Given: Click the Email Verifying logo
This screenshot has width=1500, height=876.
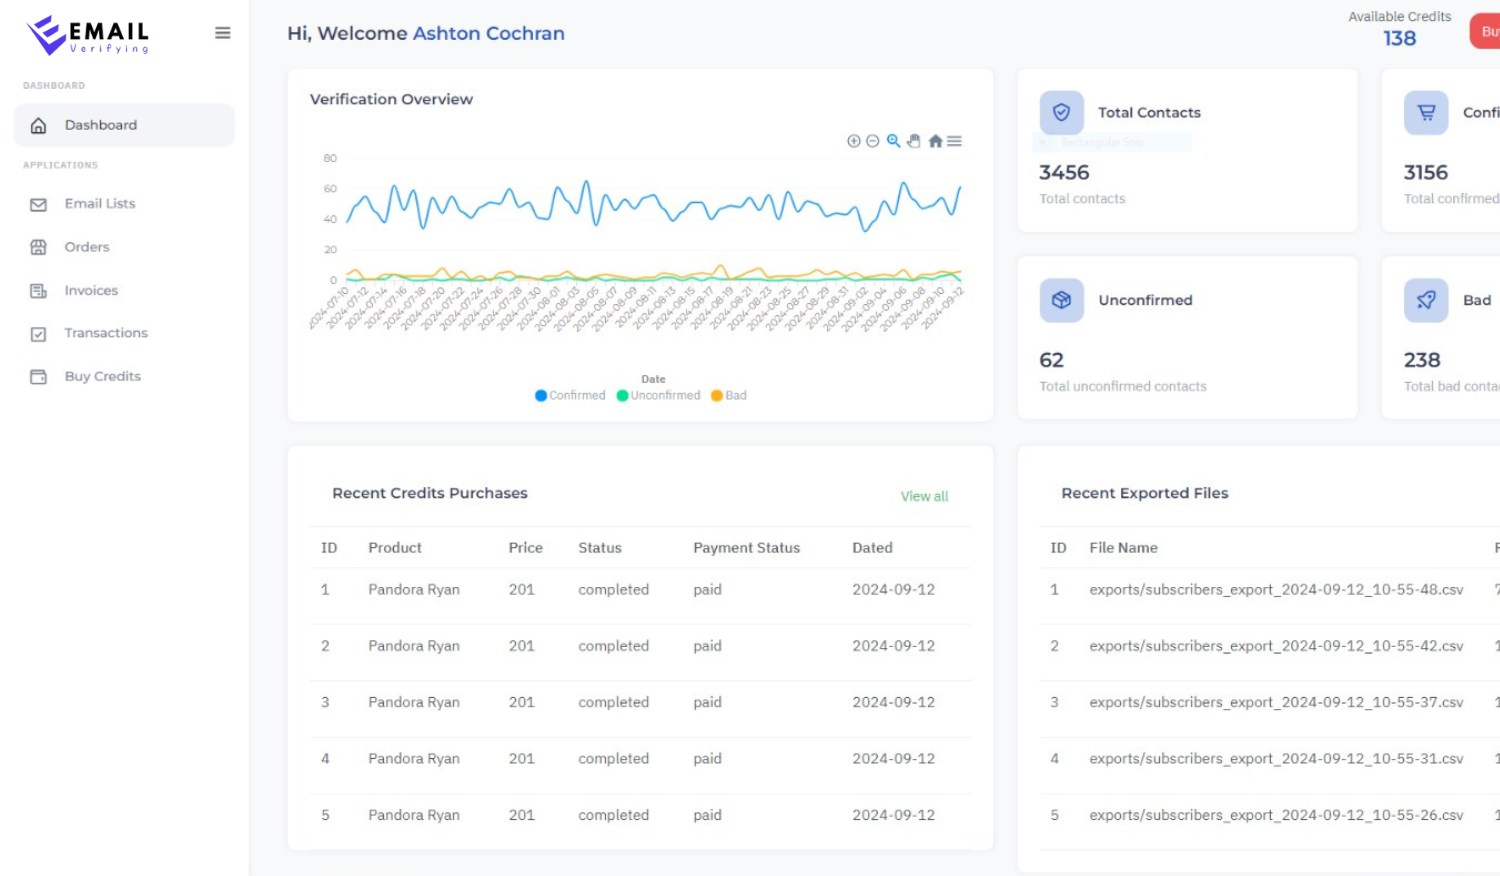Looking at the screenshot, I should pos(88,35).
